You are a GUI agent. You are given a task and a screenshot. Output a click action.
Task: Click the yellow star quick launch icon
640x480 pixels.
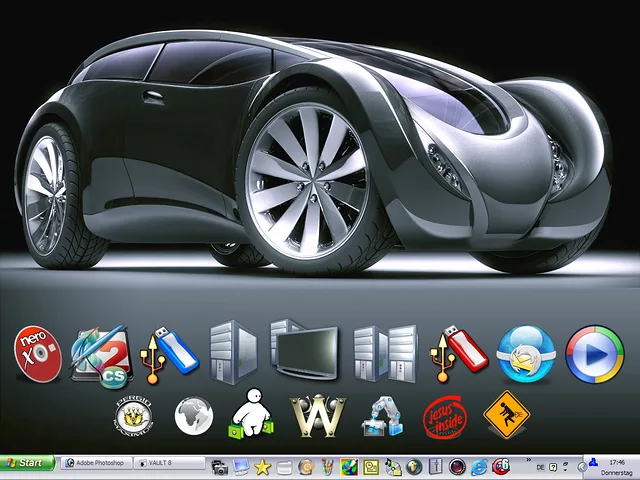tap(263, 466)
